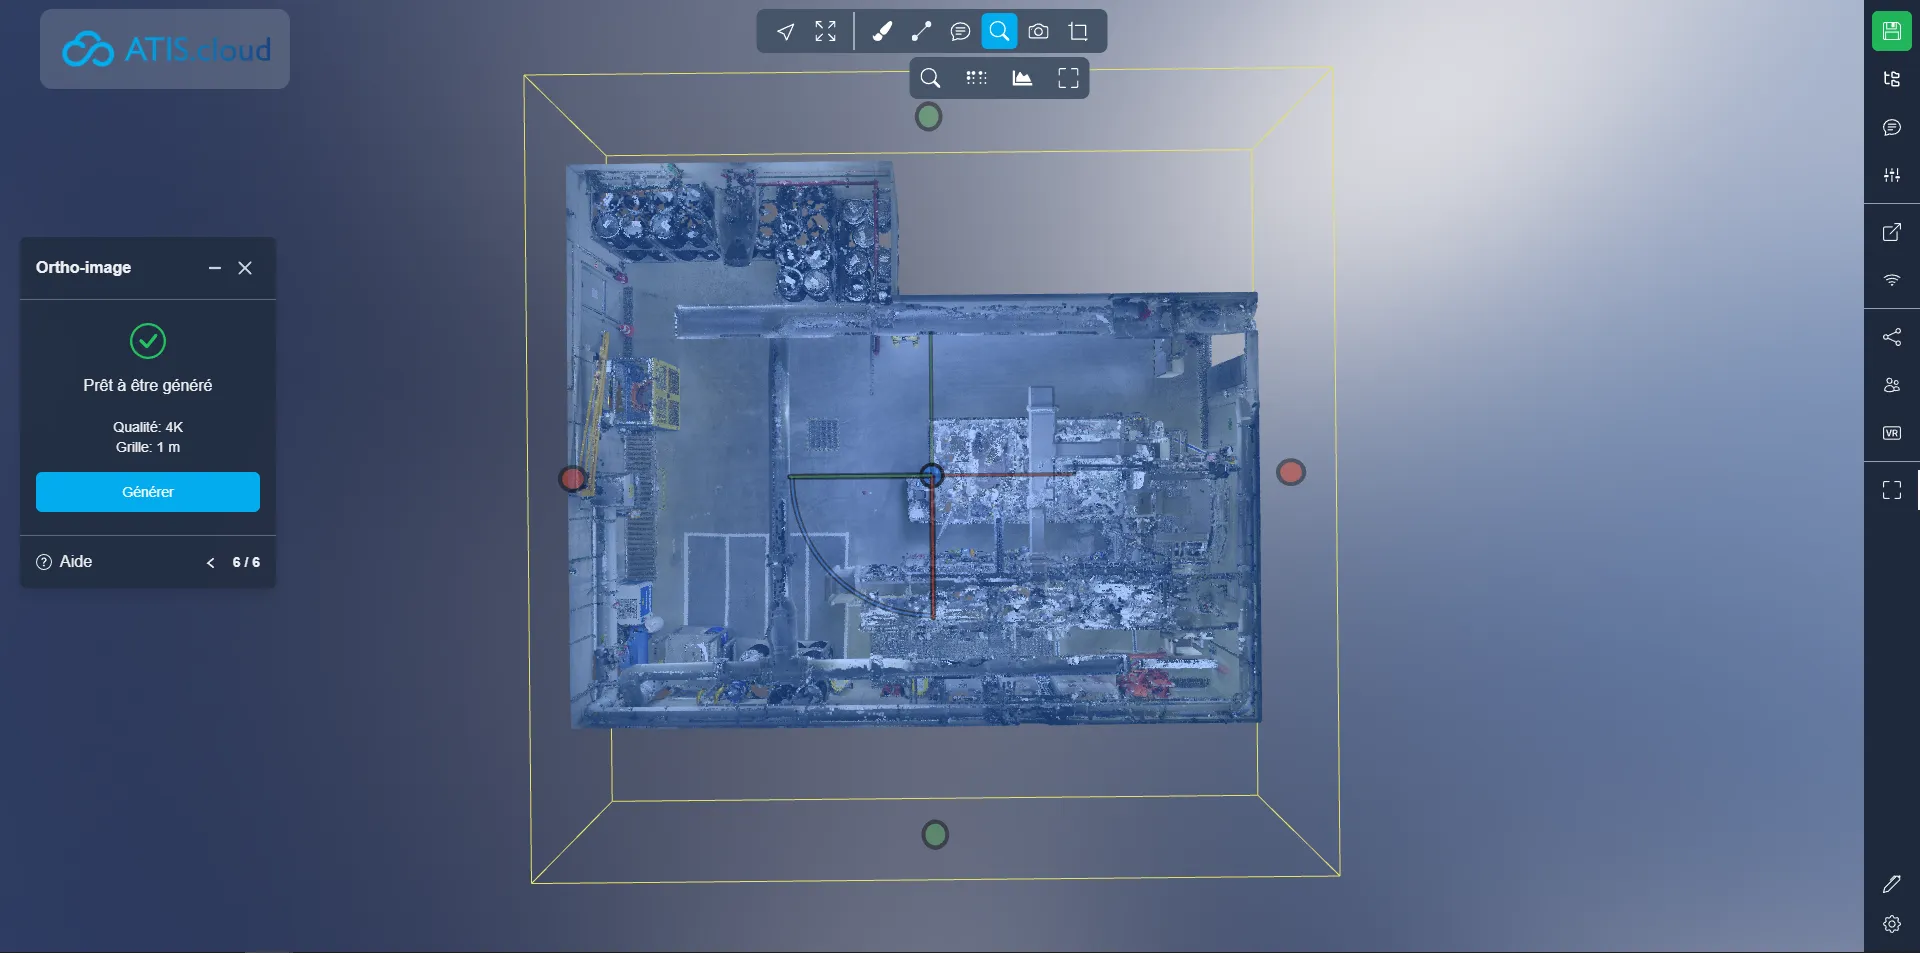The image size is (1920, 953).
Task: Open the users collaboration icon
Action: coord(1891,385)
